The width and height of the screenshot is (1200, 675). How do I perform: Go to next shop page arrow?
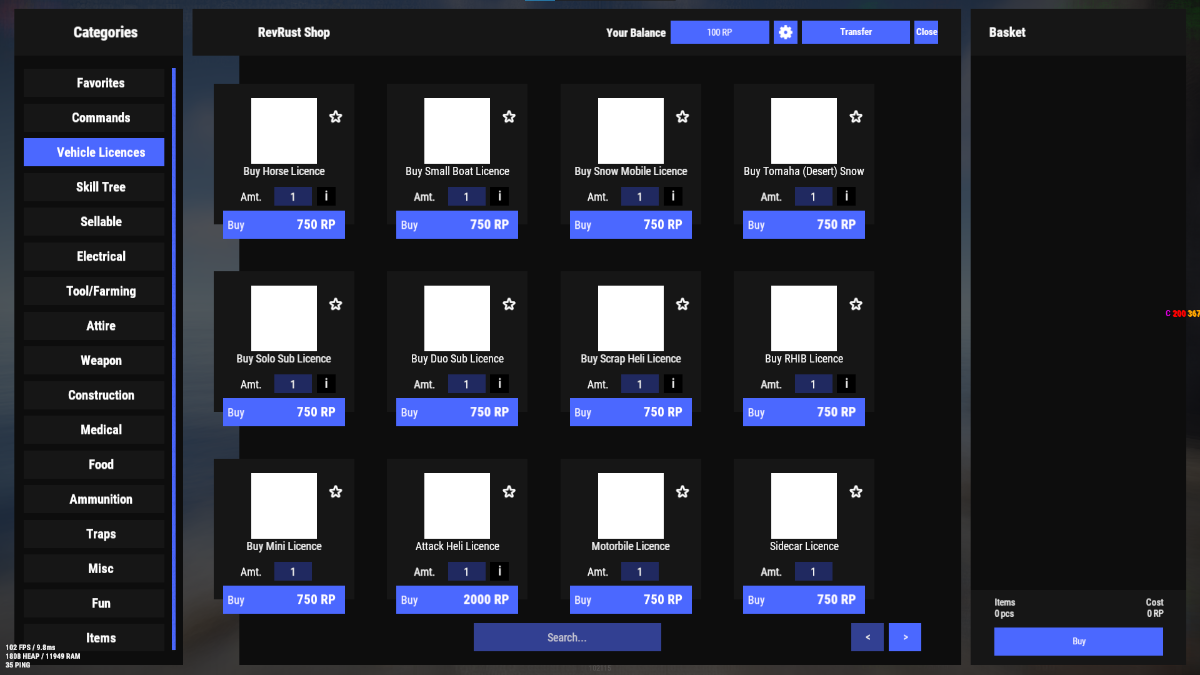(x=904, y=637)
